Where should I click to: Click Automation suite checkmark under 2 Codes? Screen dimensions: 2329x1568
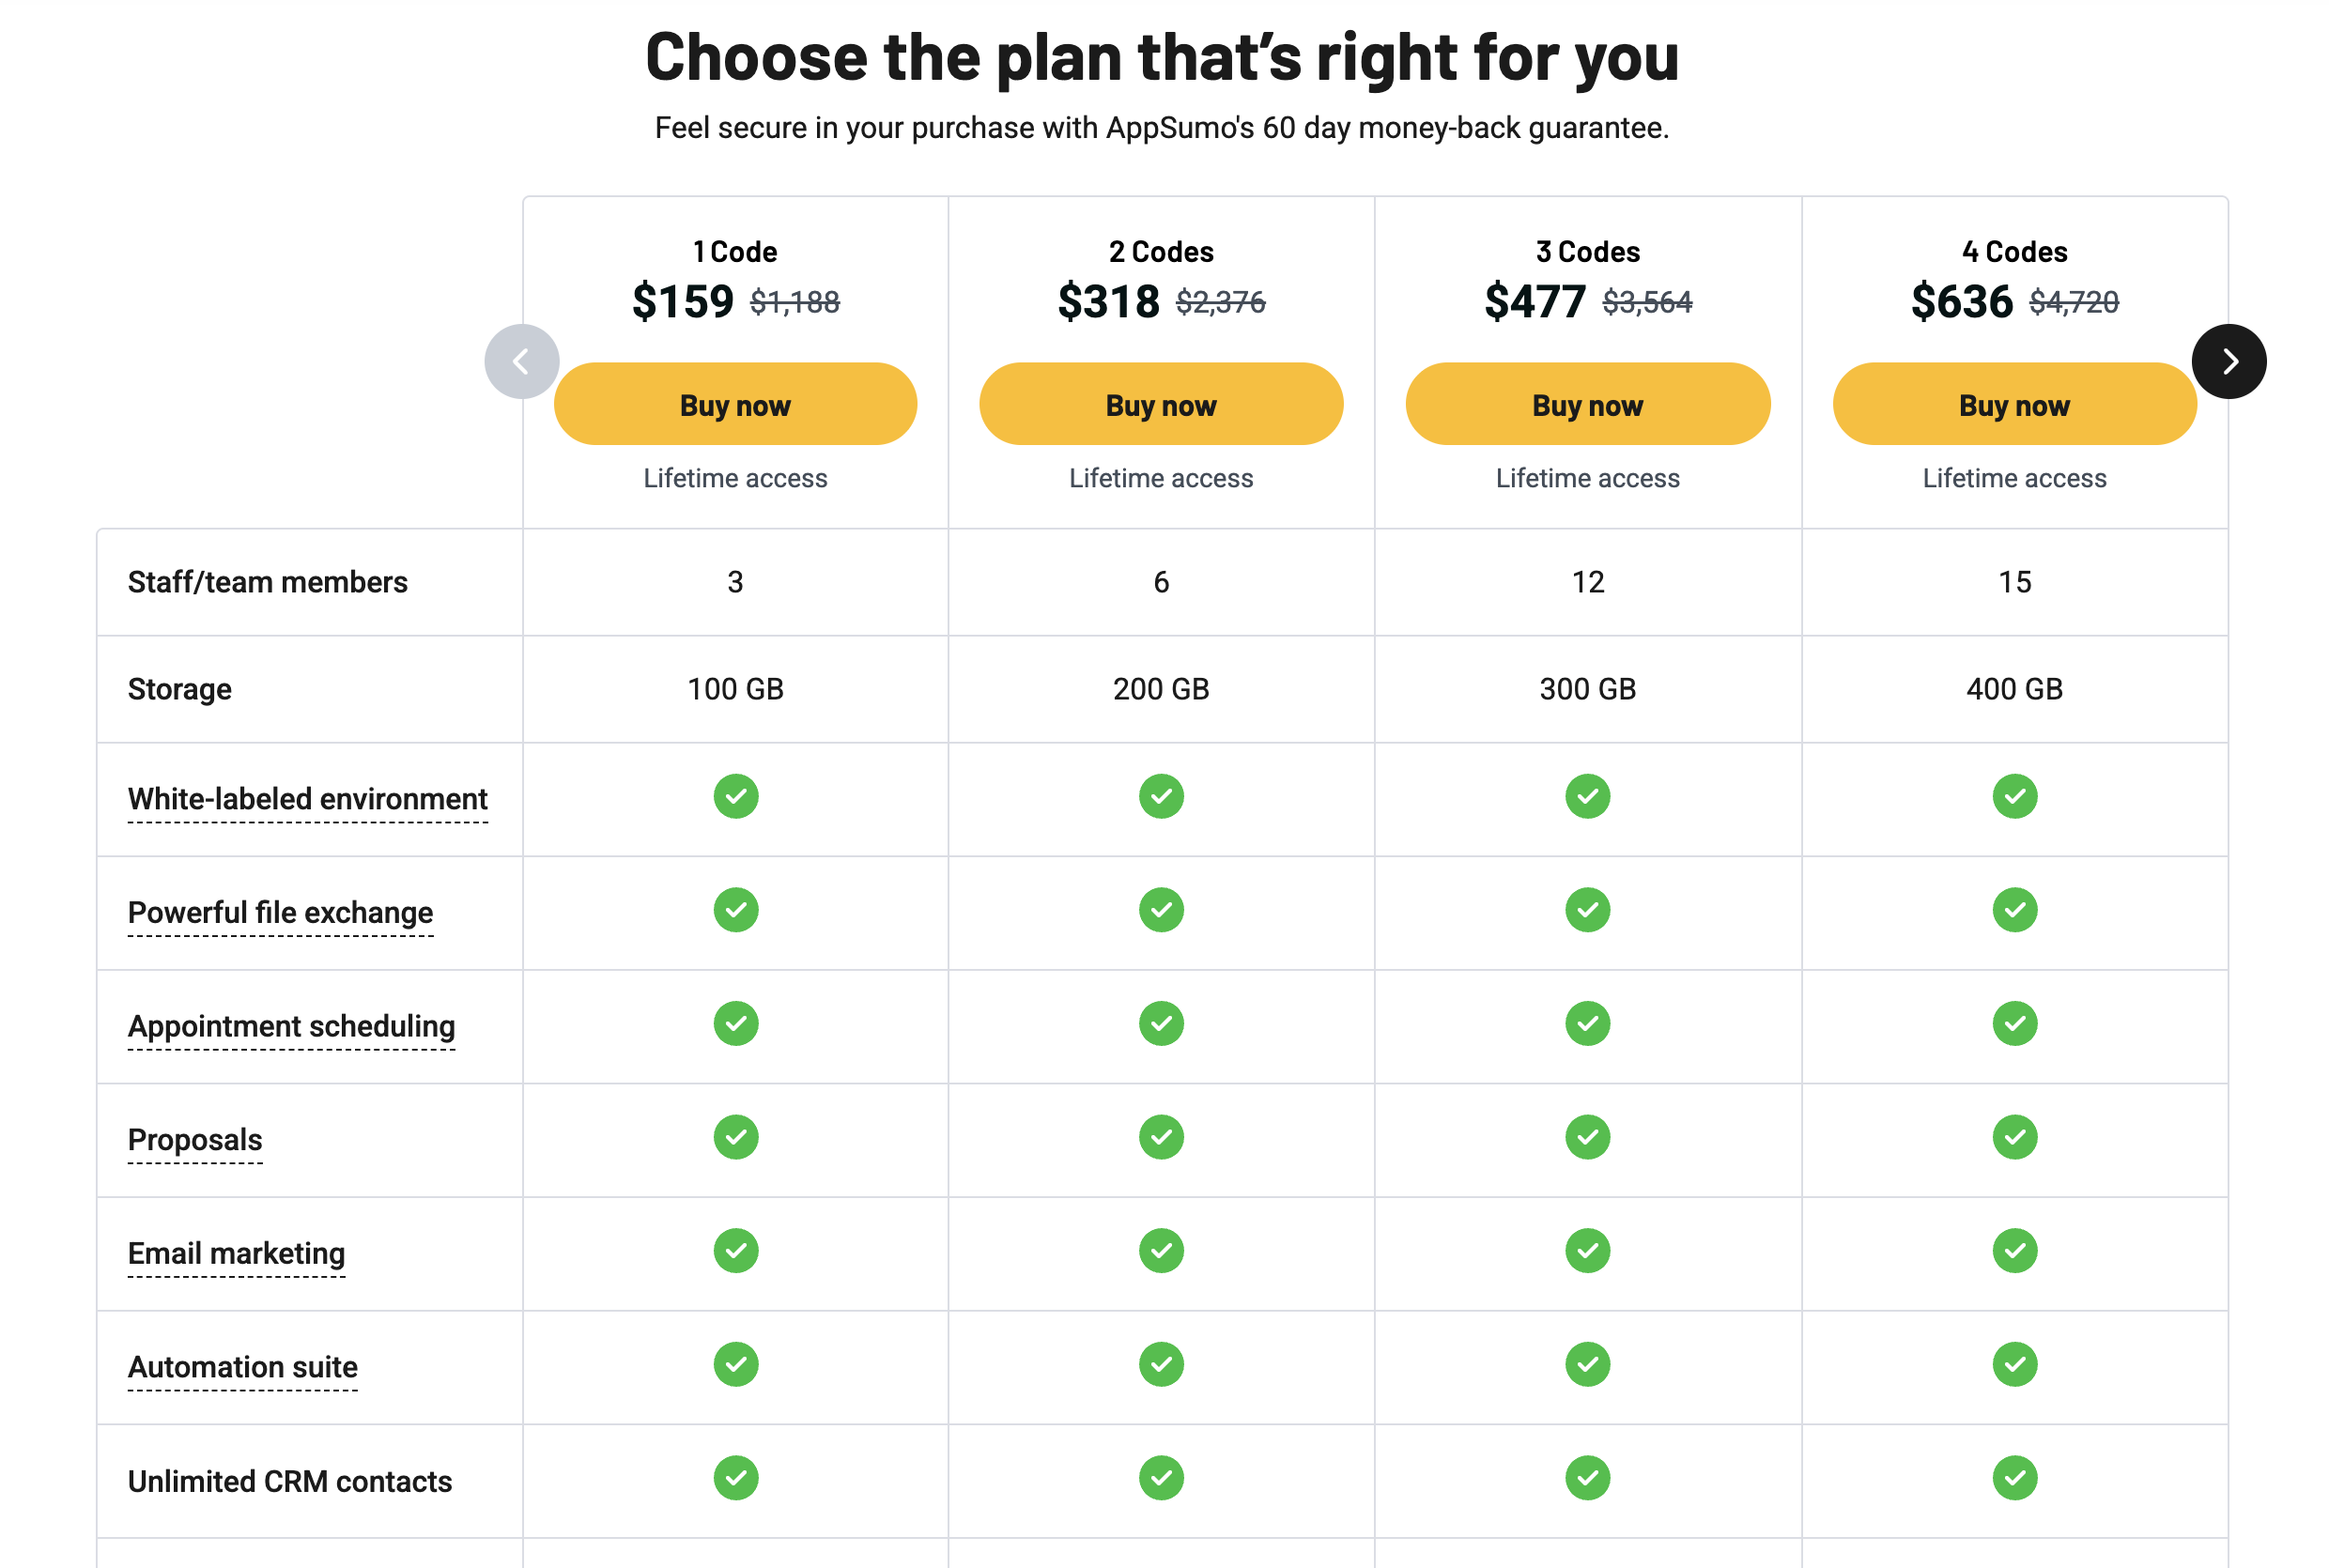coord(1160,1364)
